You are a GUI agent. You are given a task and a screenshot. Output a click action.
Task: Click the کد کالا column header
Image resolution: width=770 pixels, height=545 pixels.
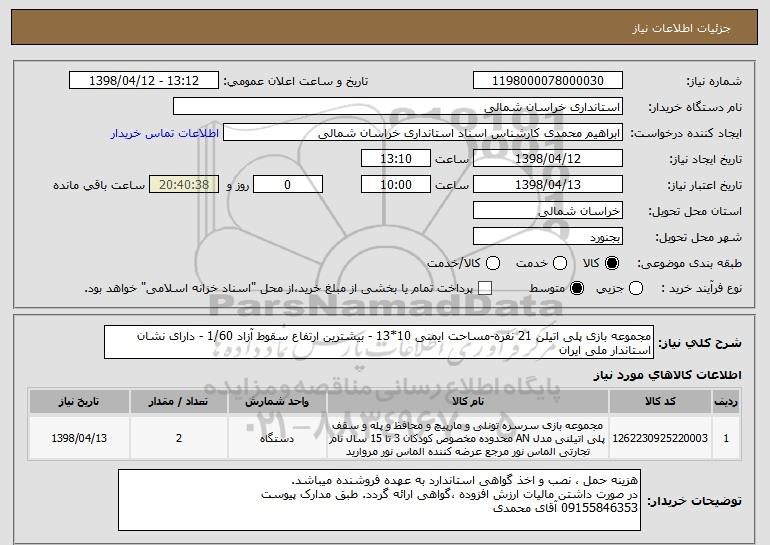coord(660,402)
